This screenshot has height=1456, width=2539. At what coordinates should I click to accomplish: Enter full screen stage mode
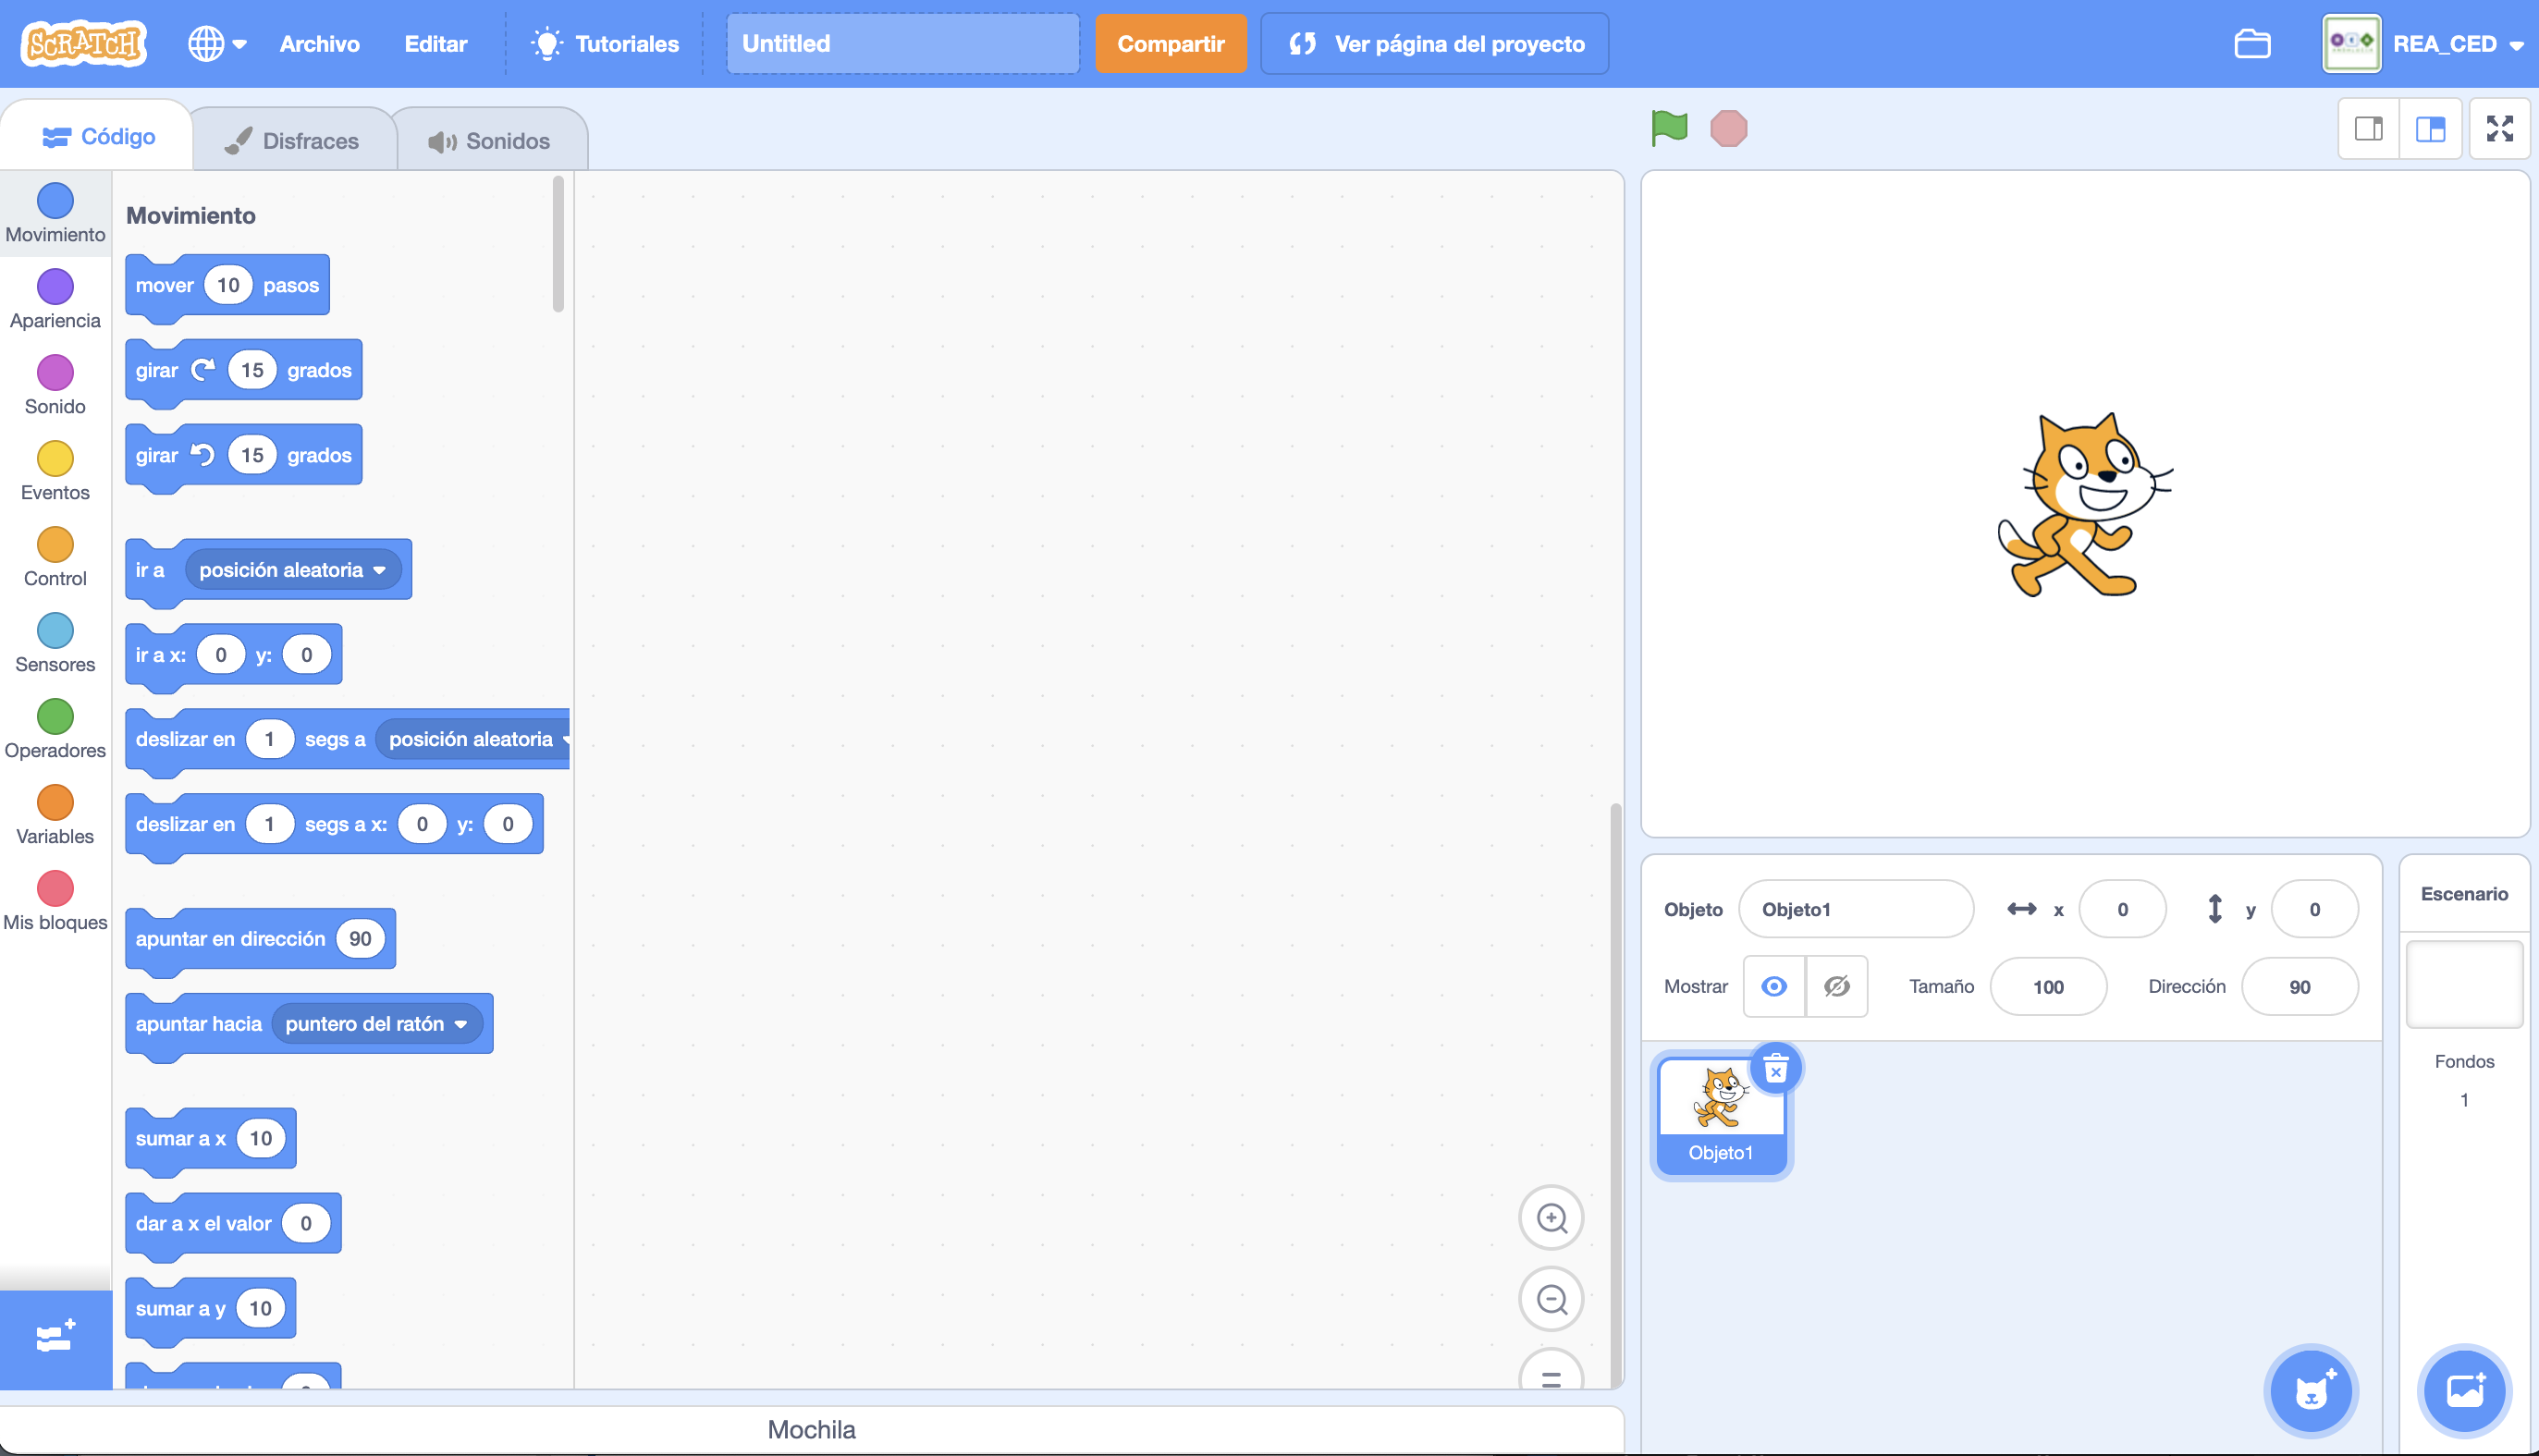tap(2500, 129)
